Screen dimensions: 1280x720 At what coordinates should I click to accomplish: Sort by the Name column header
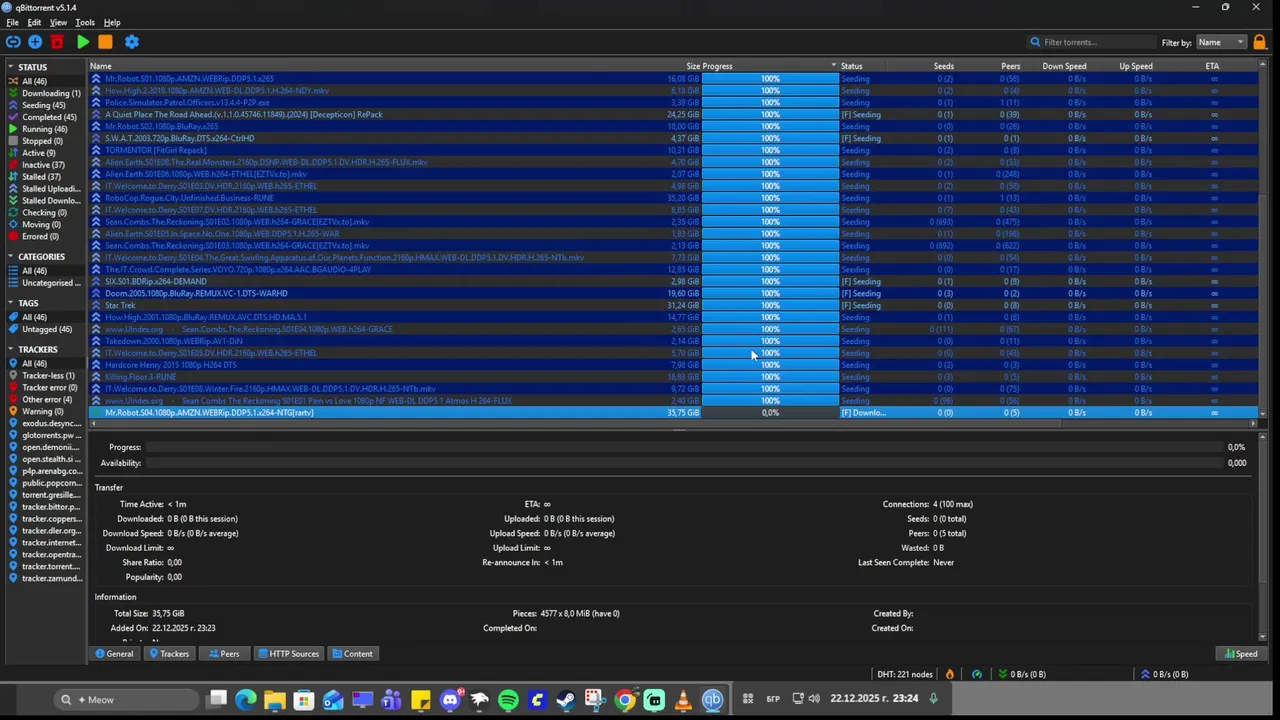coord(100,66)
